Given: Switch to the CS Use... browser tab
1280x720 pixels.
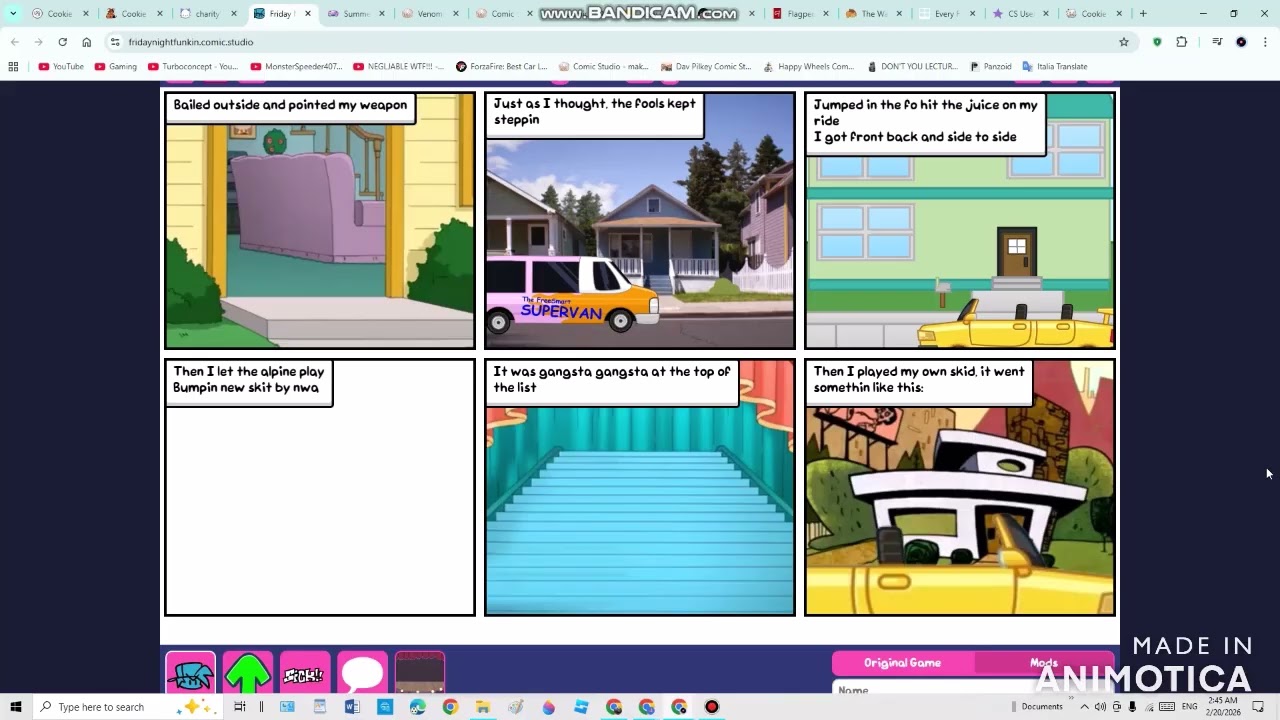Looking at the screenshot, I should click(x=1021, y=14).
